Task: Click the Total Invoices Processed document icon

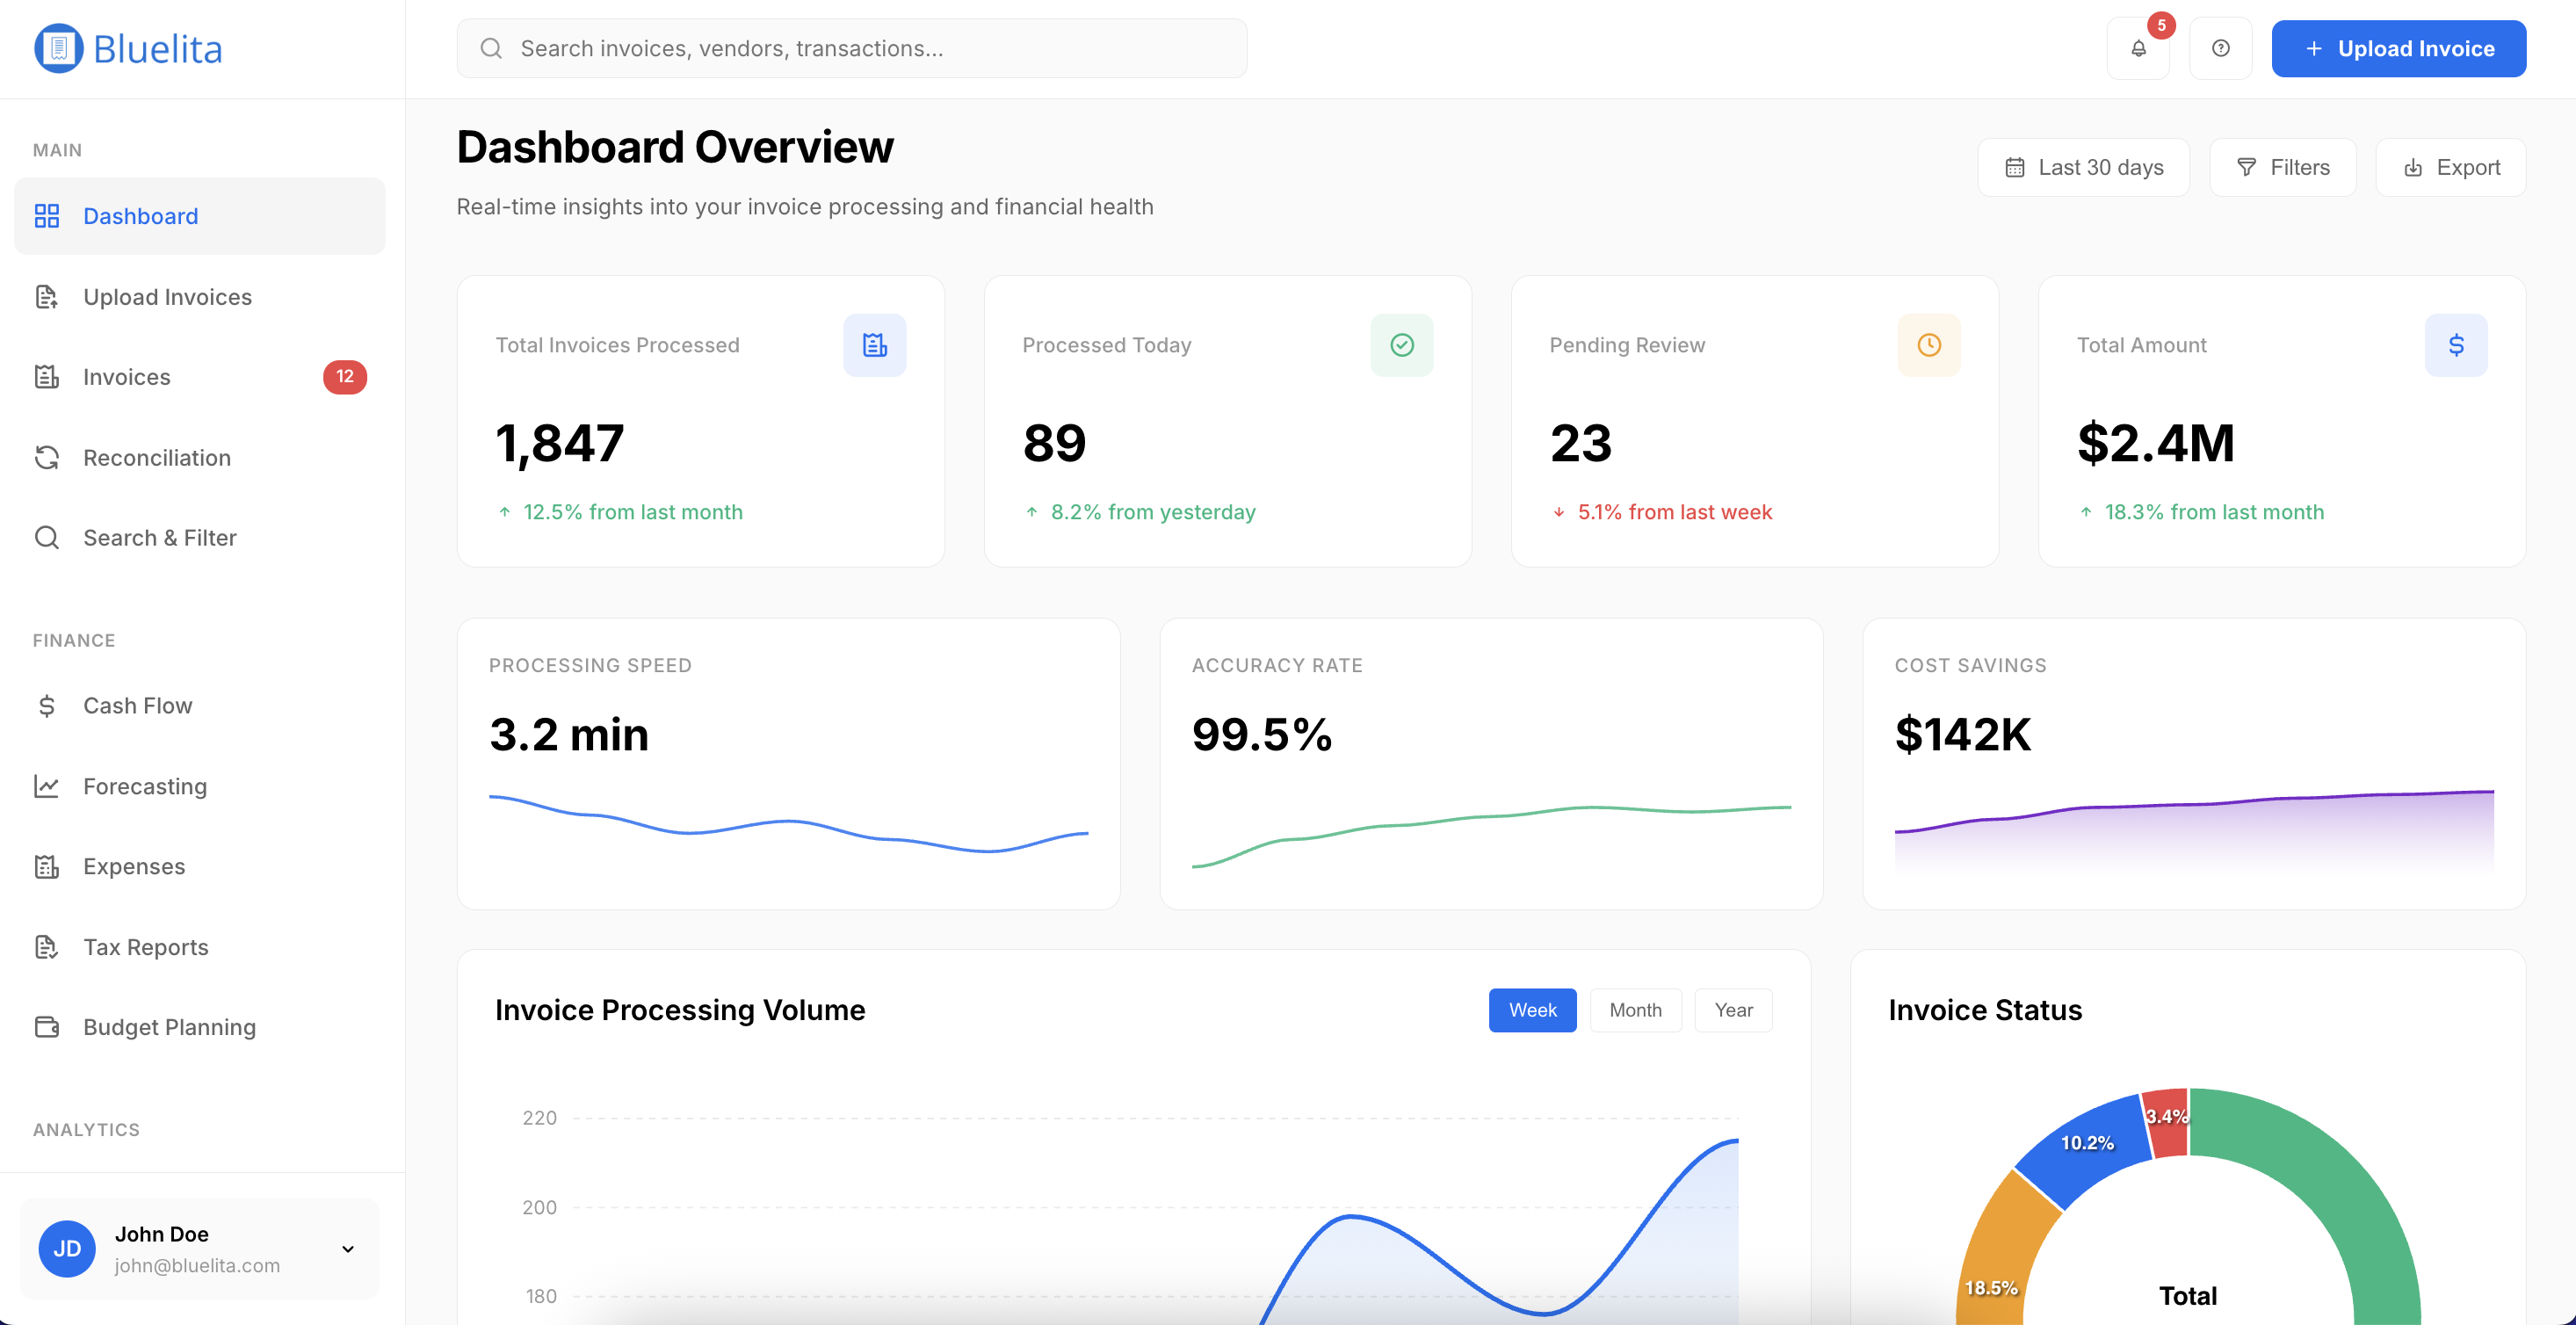Action: tap(874, 345)
